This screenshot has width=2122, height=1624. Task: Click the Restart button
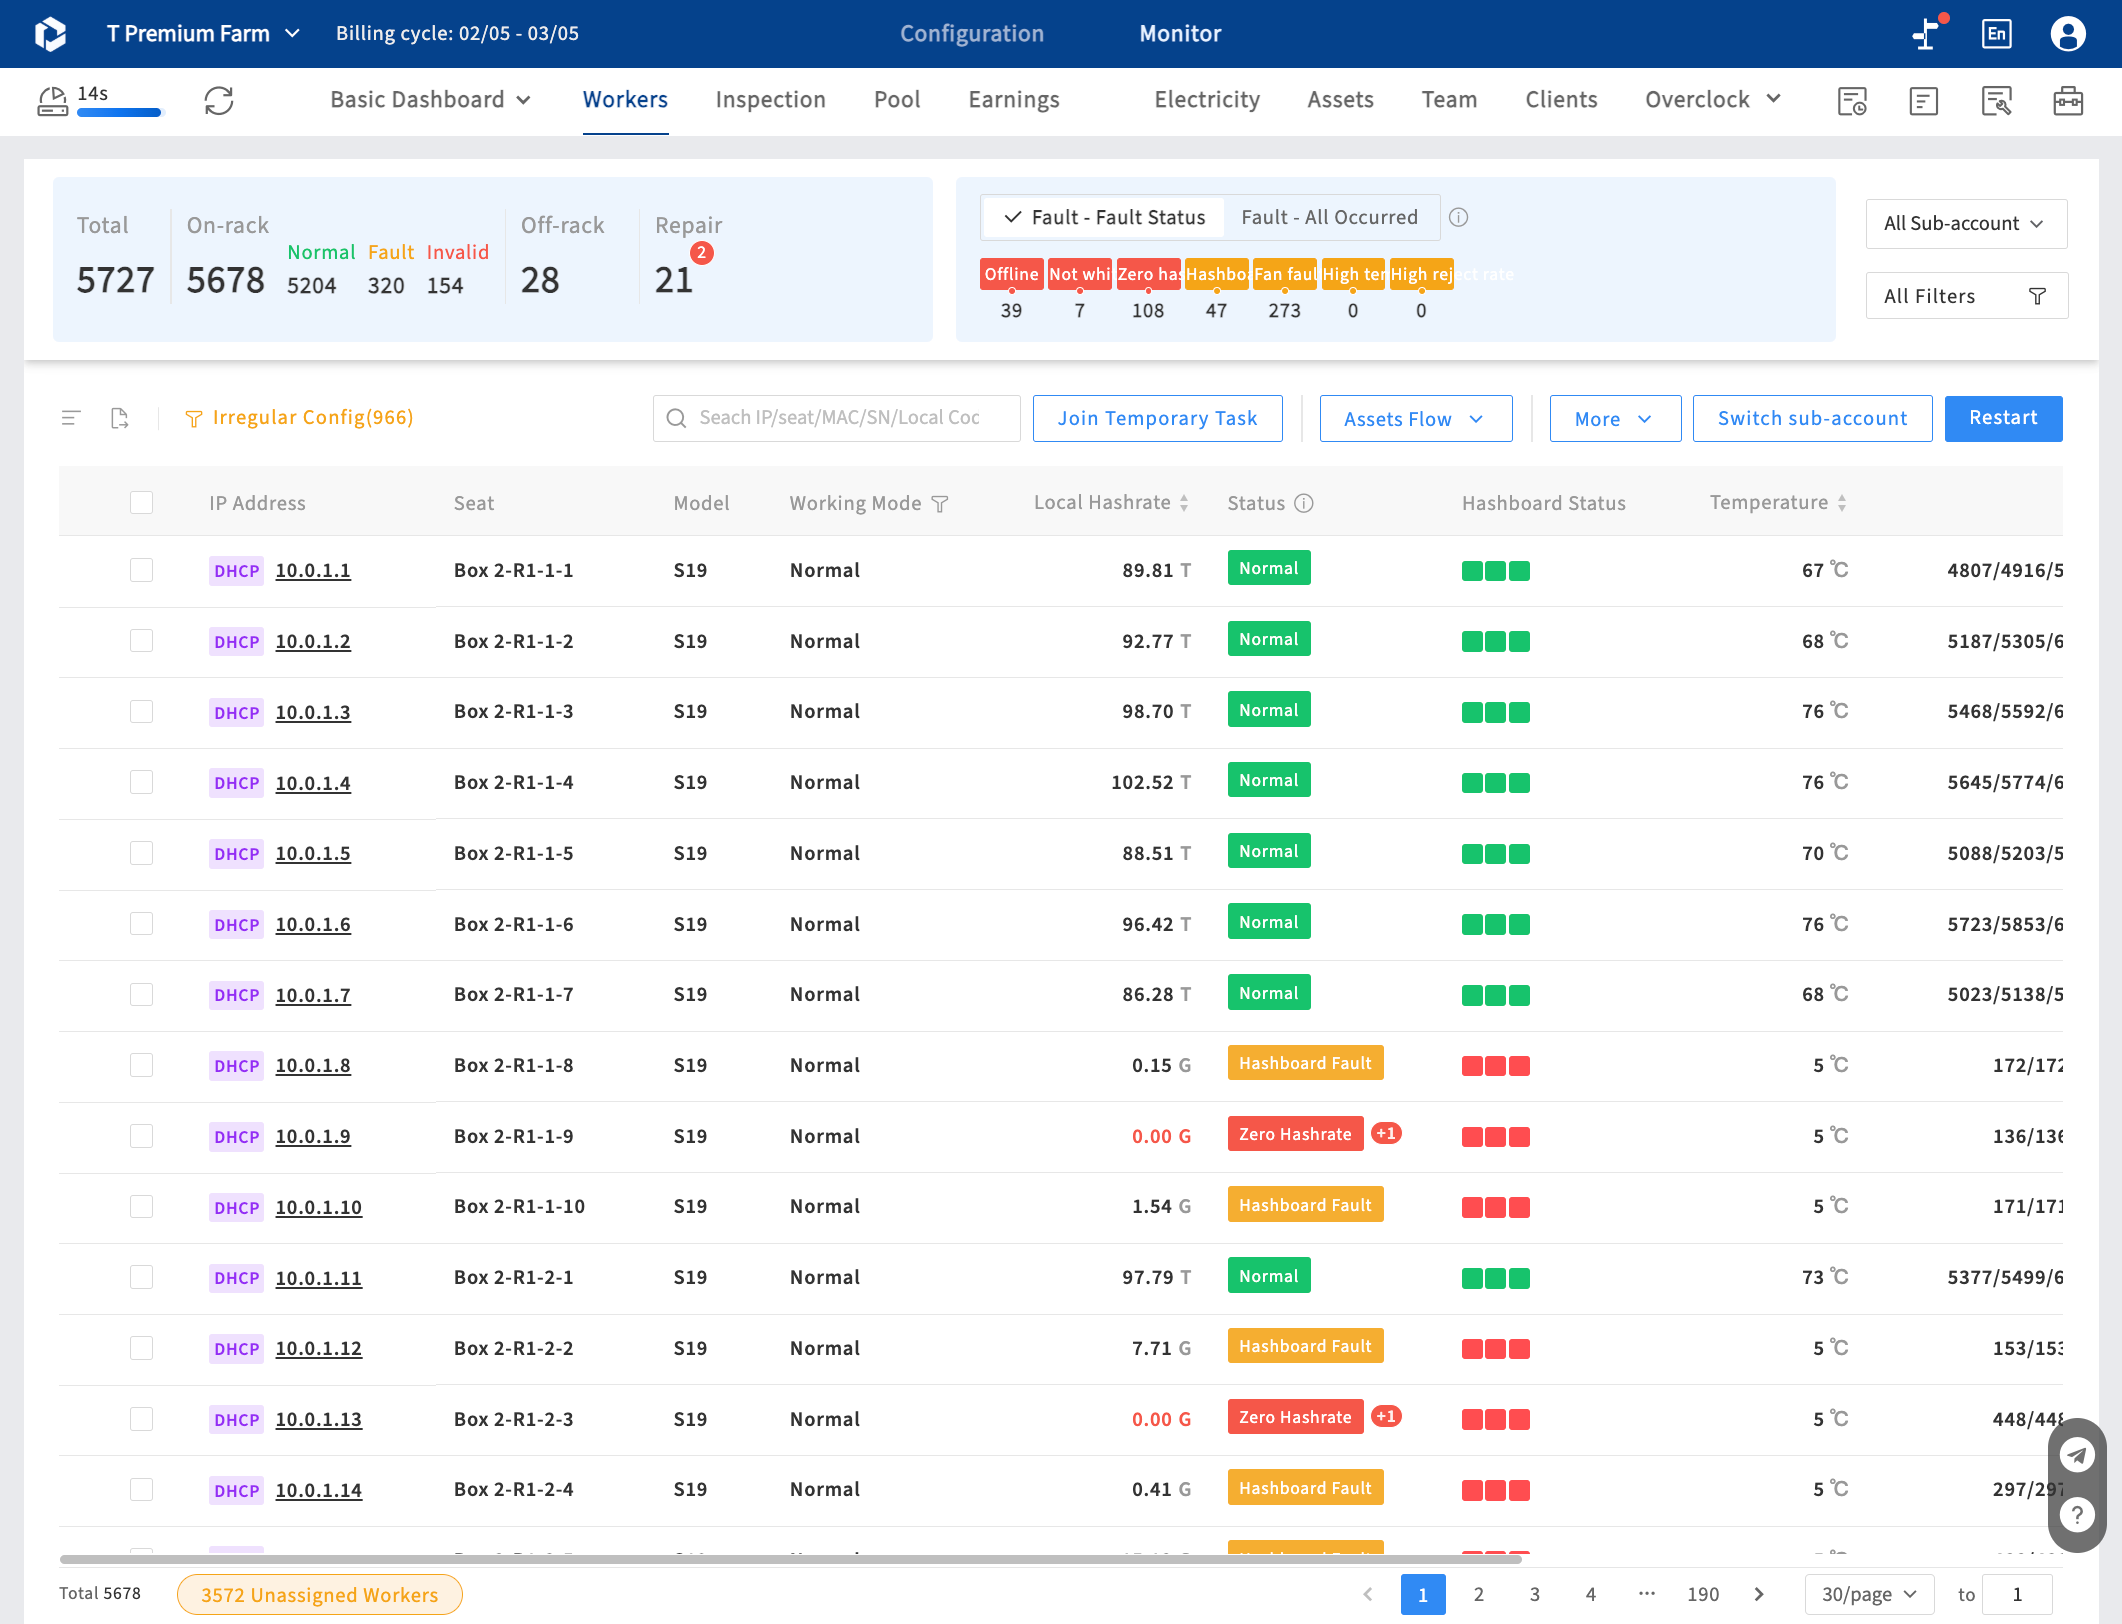(x=2003, y=418)
